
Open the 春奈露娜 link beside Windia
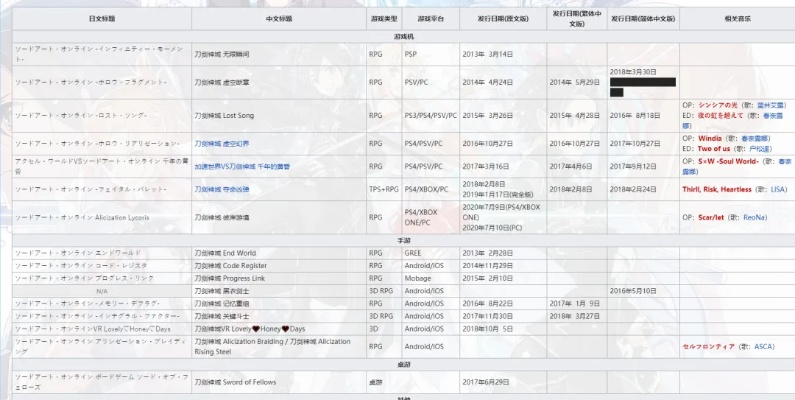point(755,138)
